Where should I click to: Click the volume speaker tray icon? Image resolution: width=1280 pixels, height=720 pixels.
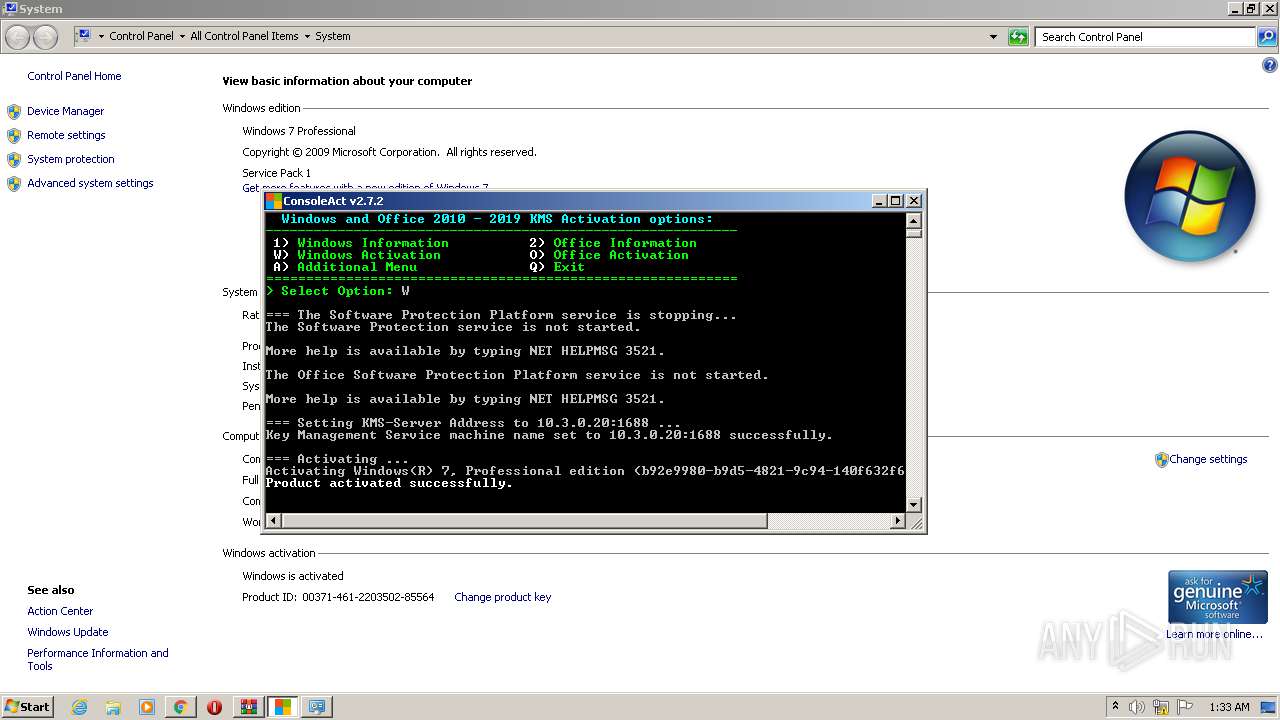pos(1137,707)
